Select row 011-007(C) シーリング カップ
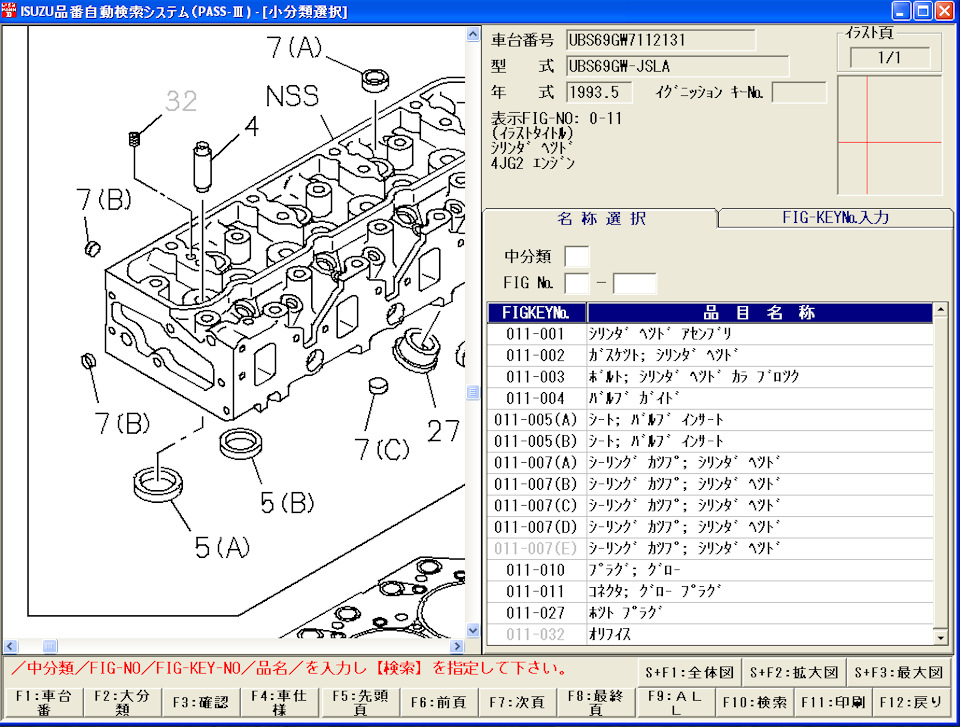960x727 pixels. tap(710, 505)
